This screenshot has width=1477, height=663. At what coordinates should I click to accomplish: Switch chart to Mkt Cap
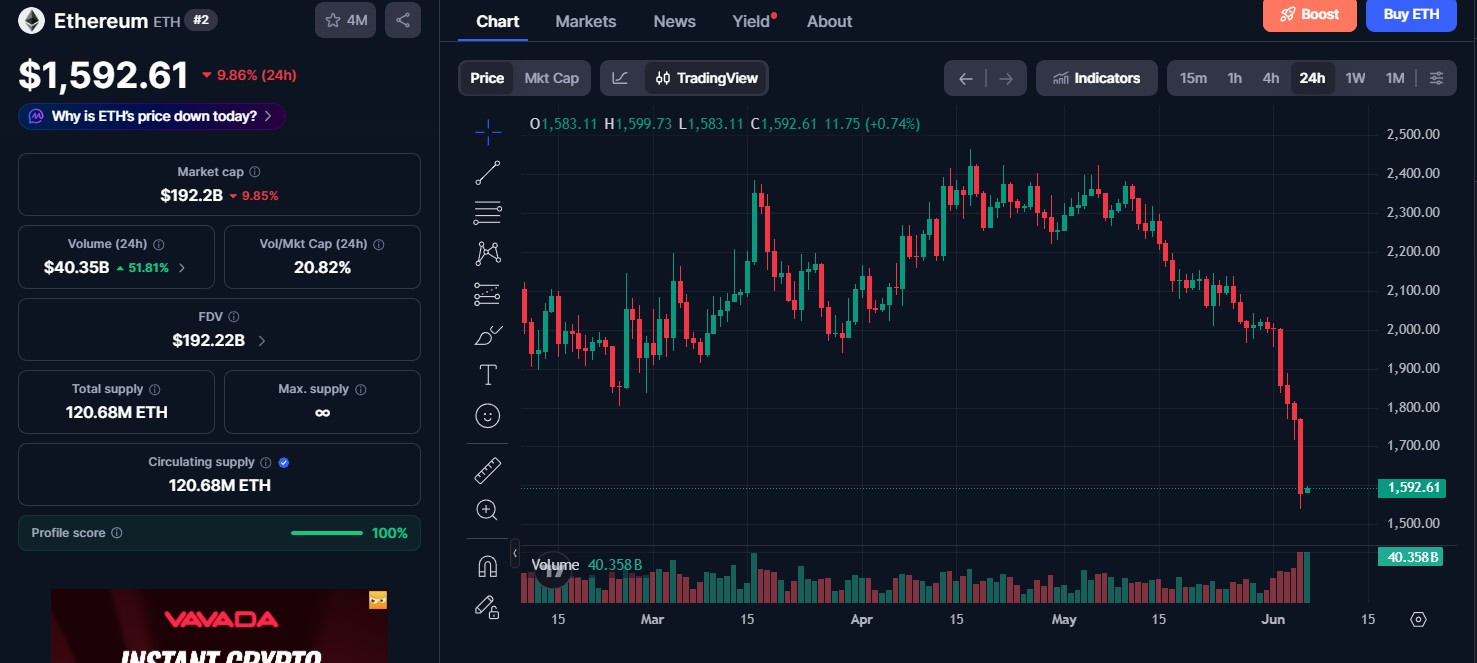coord(552,78)
